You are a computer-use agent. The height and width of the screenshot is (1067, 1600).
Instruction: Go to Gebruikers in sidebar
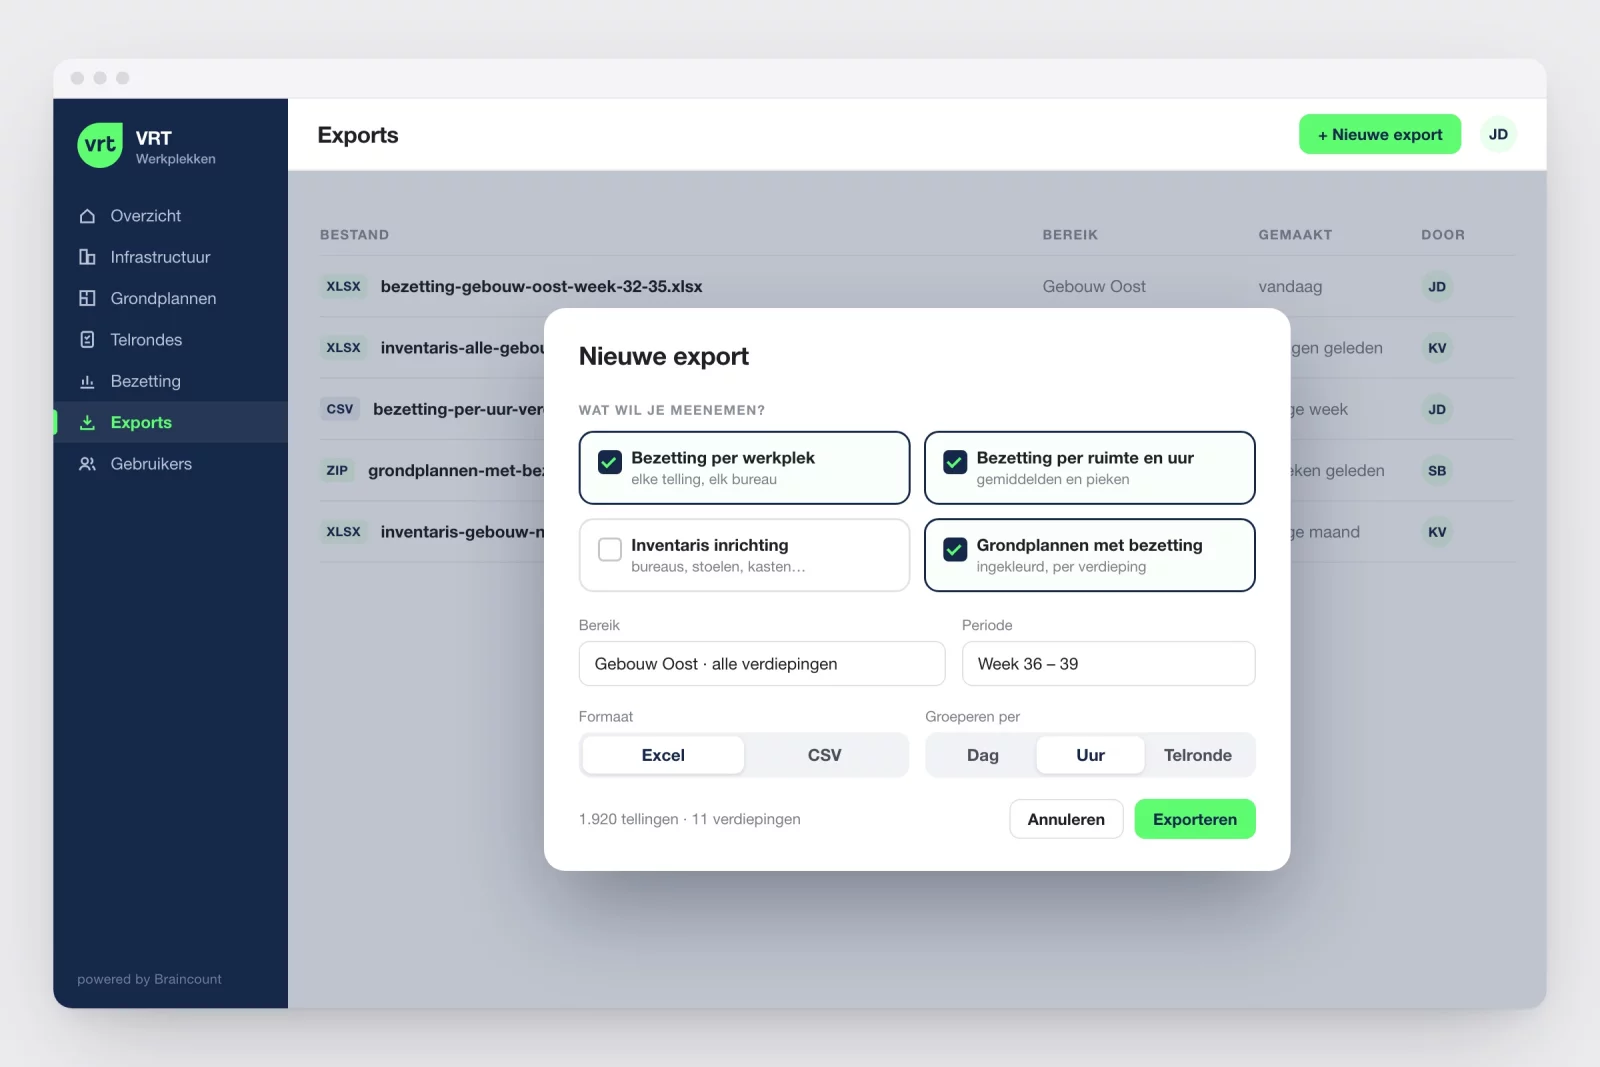[x=170, y=464]
